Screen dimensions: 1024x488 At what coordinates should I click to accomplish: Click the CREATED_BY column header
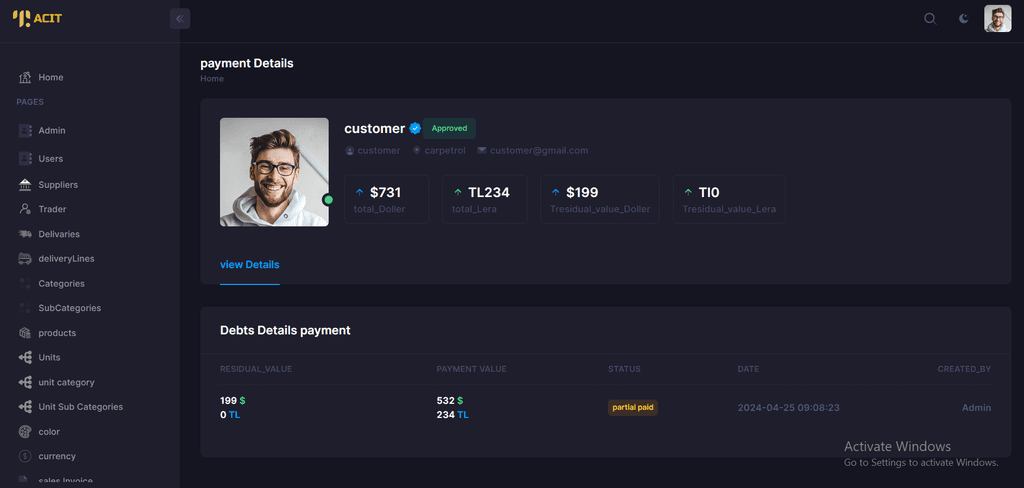[x=965, y=369]
